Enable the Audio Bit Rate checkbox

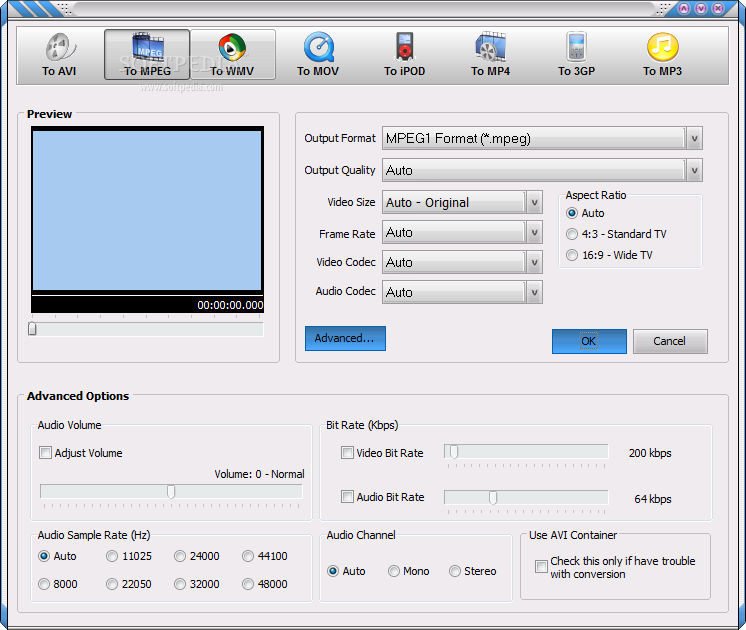(x=347, y=497)
